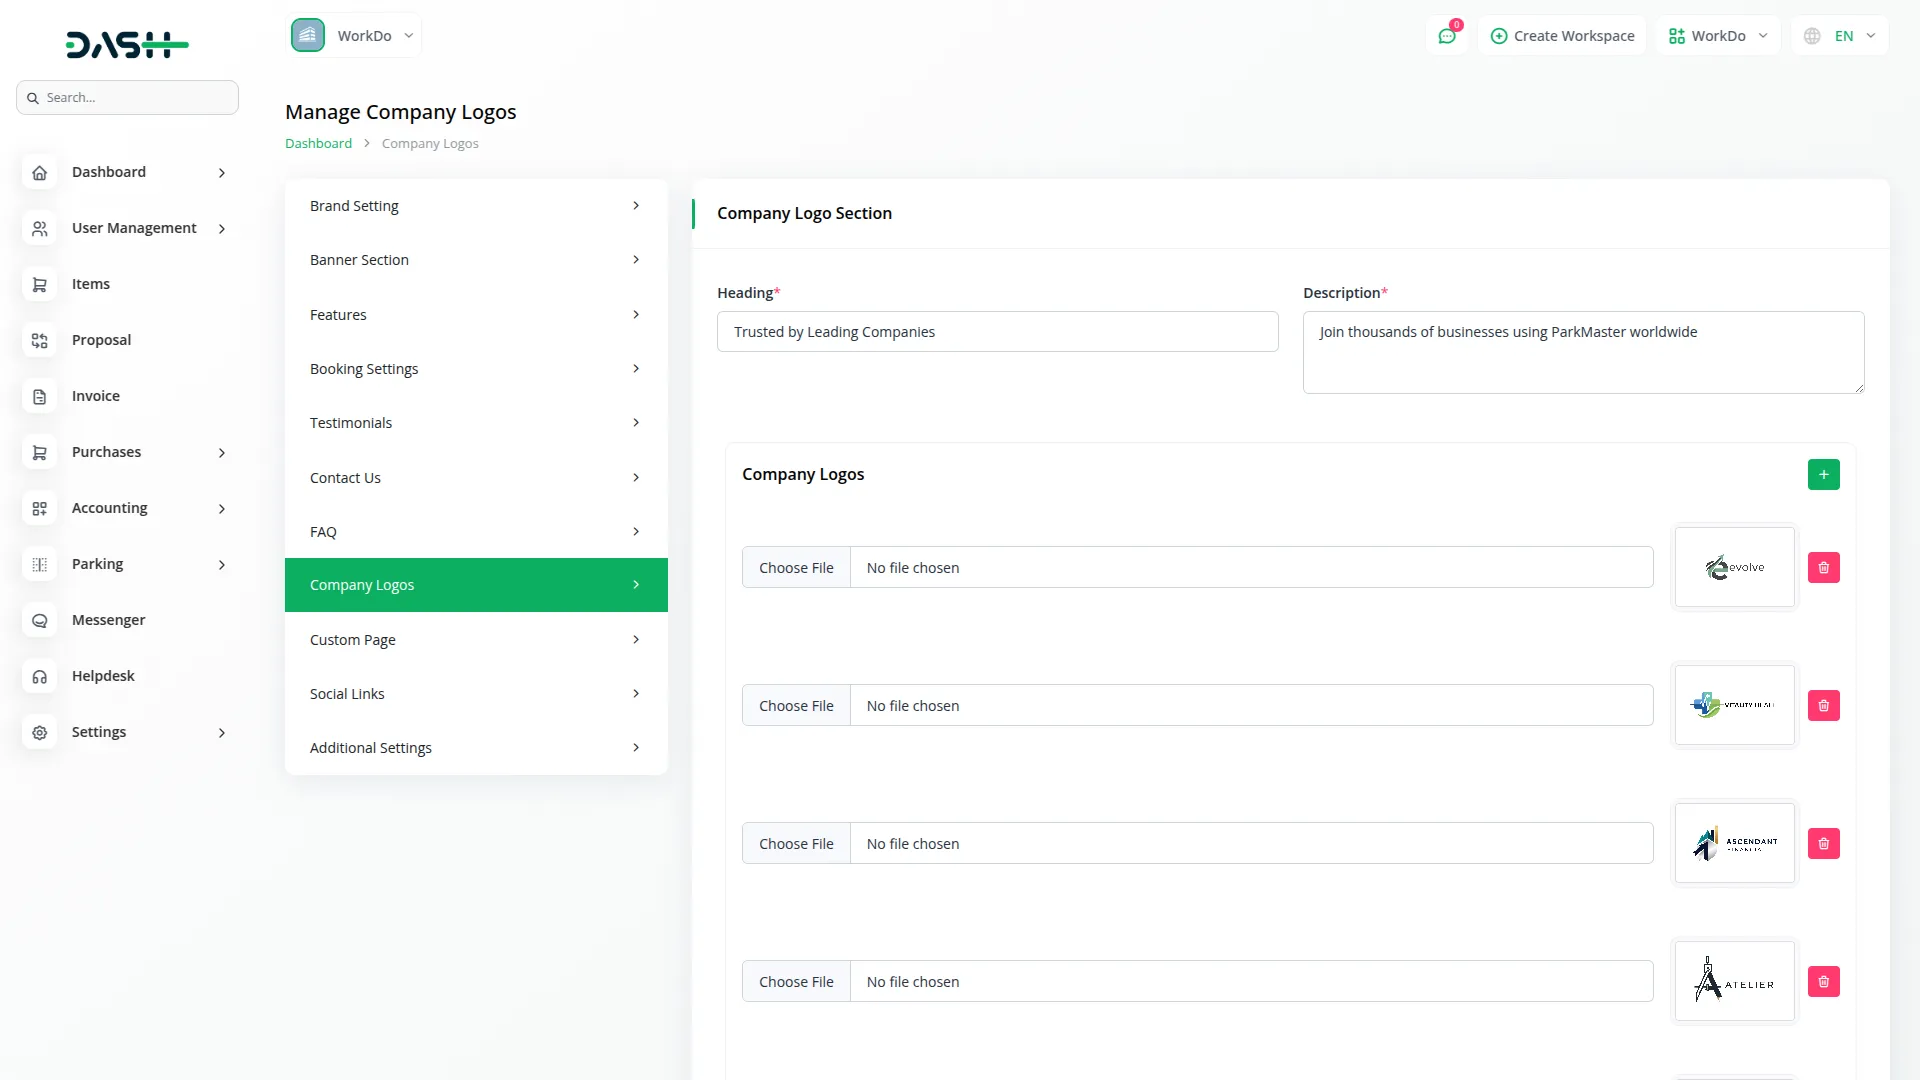The width and height of the screenshot is (1920, 1080).
Task: Delete the evolve company logo
Action: [1823, 568]
